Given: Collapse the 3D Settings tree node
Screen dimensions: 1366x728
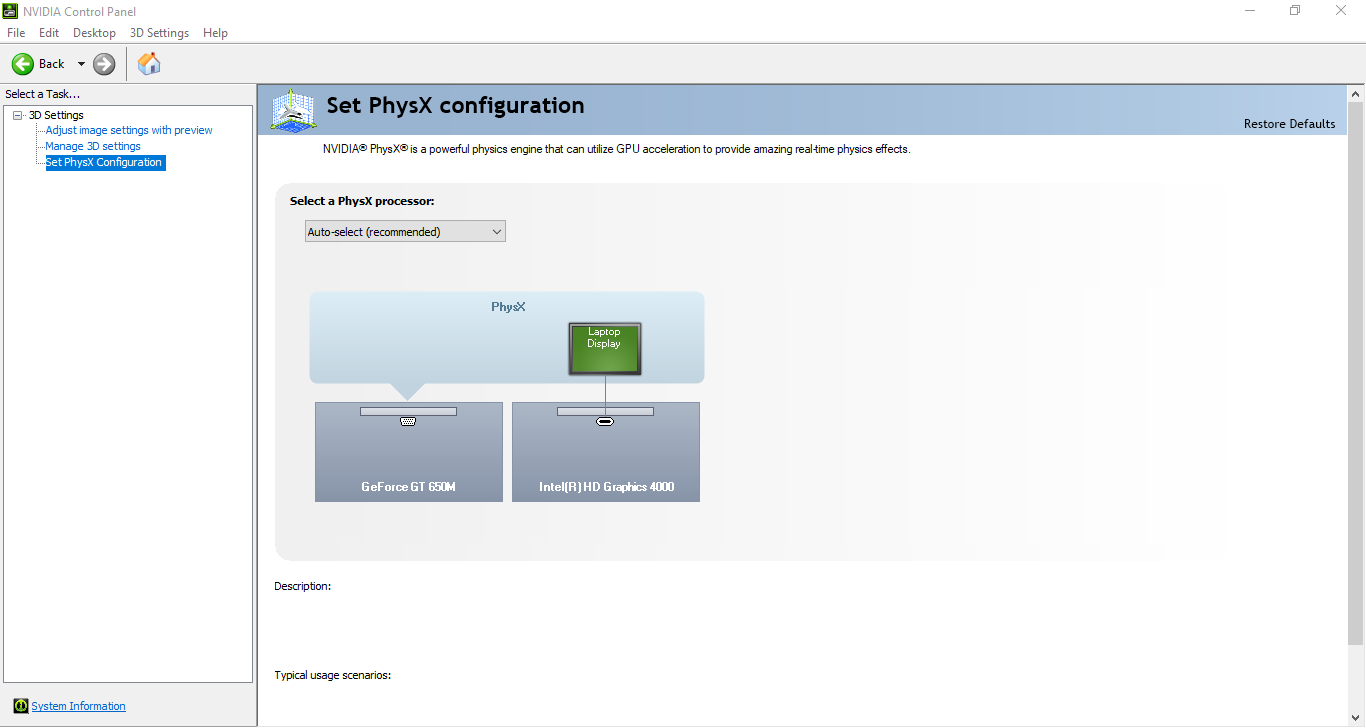Looking at the screenshot, I should (x=18, y=115).
